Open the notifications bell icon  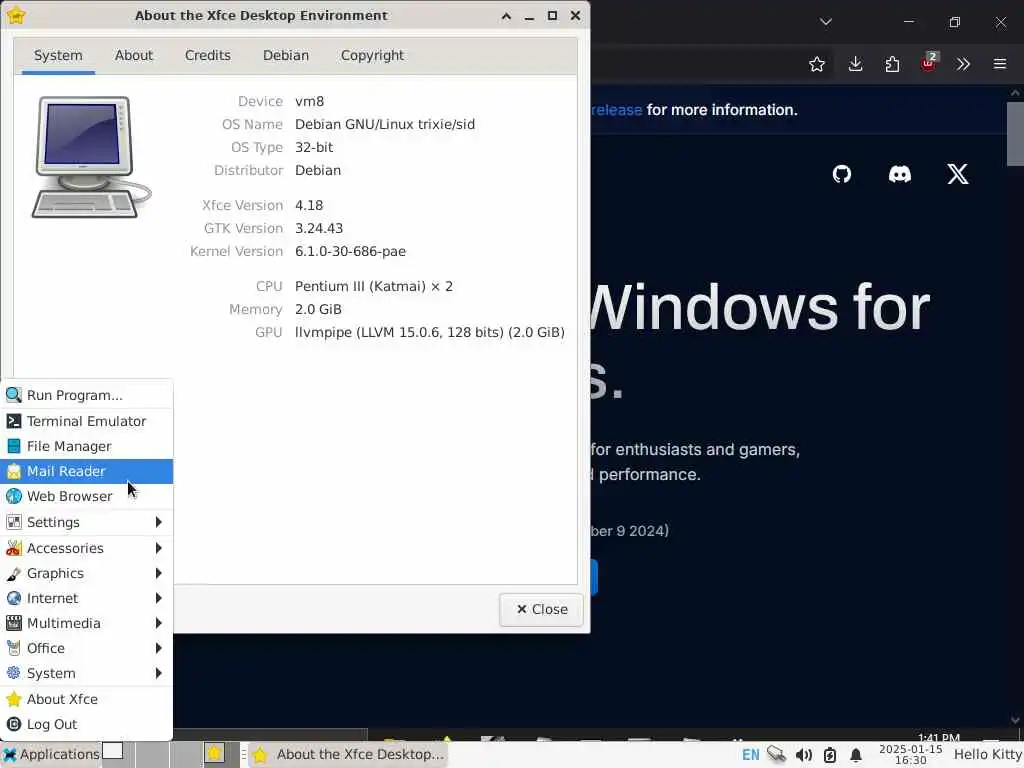tap(856, 755)
